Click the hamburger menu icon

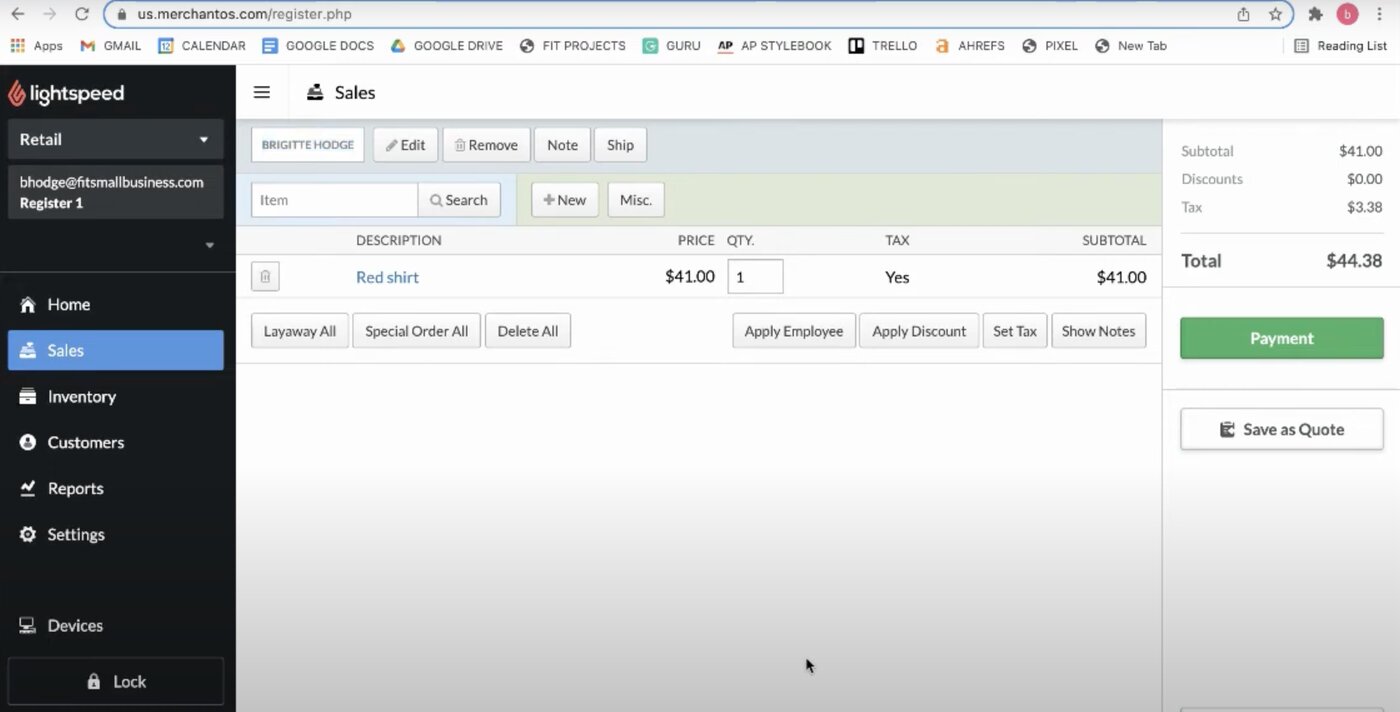[261, 92]
